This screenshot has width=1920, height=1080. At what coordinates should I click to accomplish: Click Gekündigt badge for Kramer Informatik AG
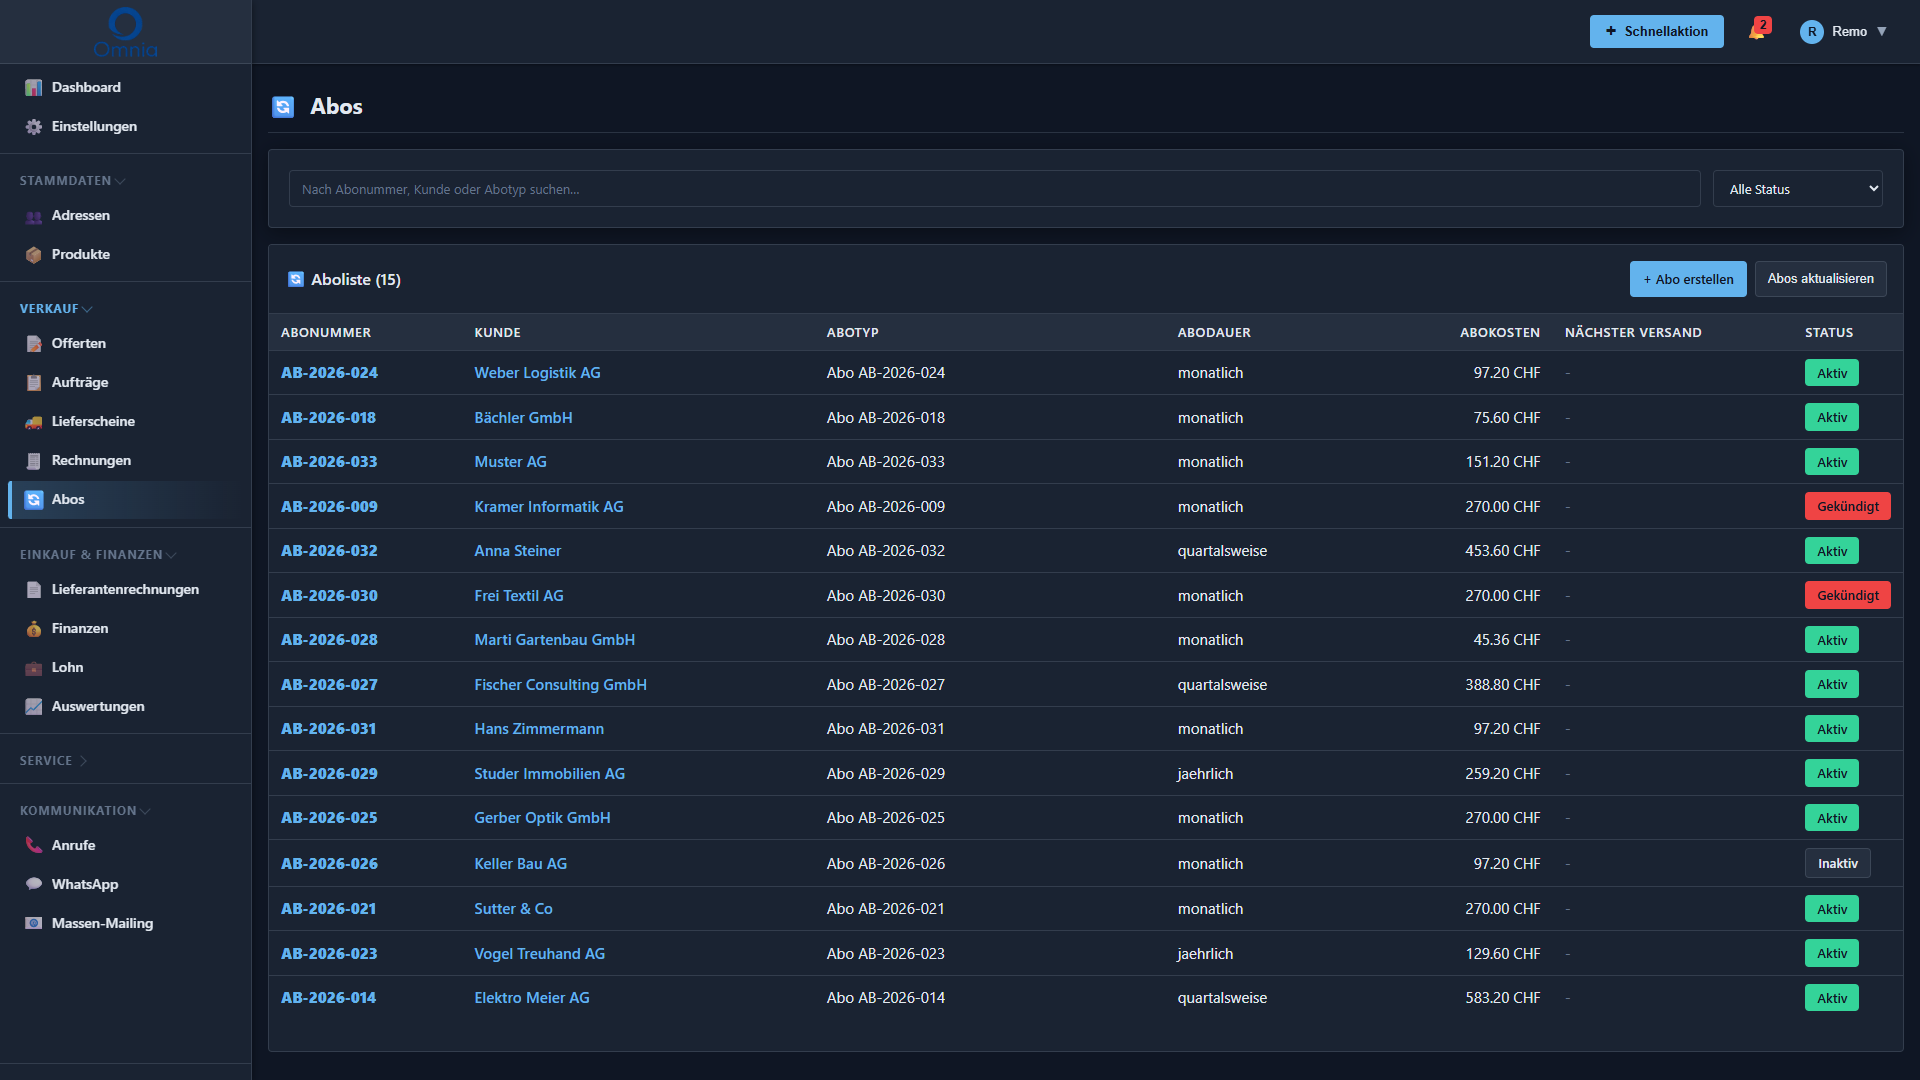[x=1847, y=507]
